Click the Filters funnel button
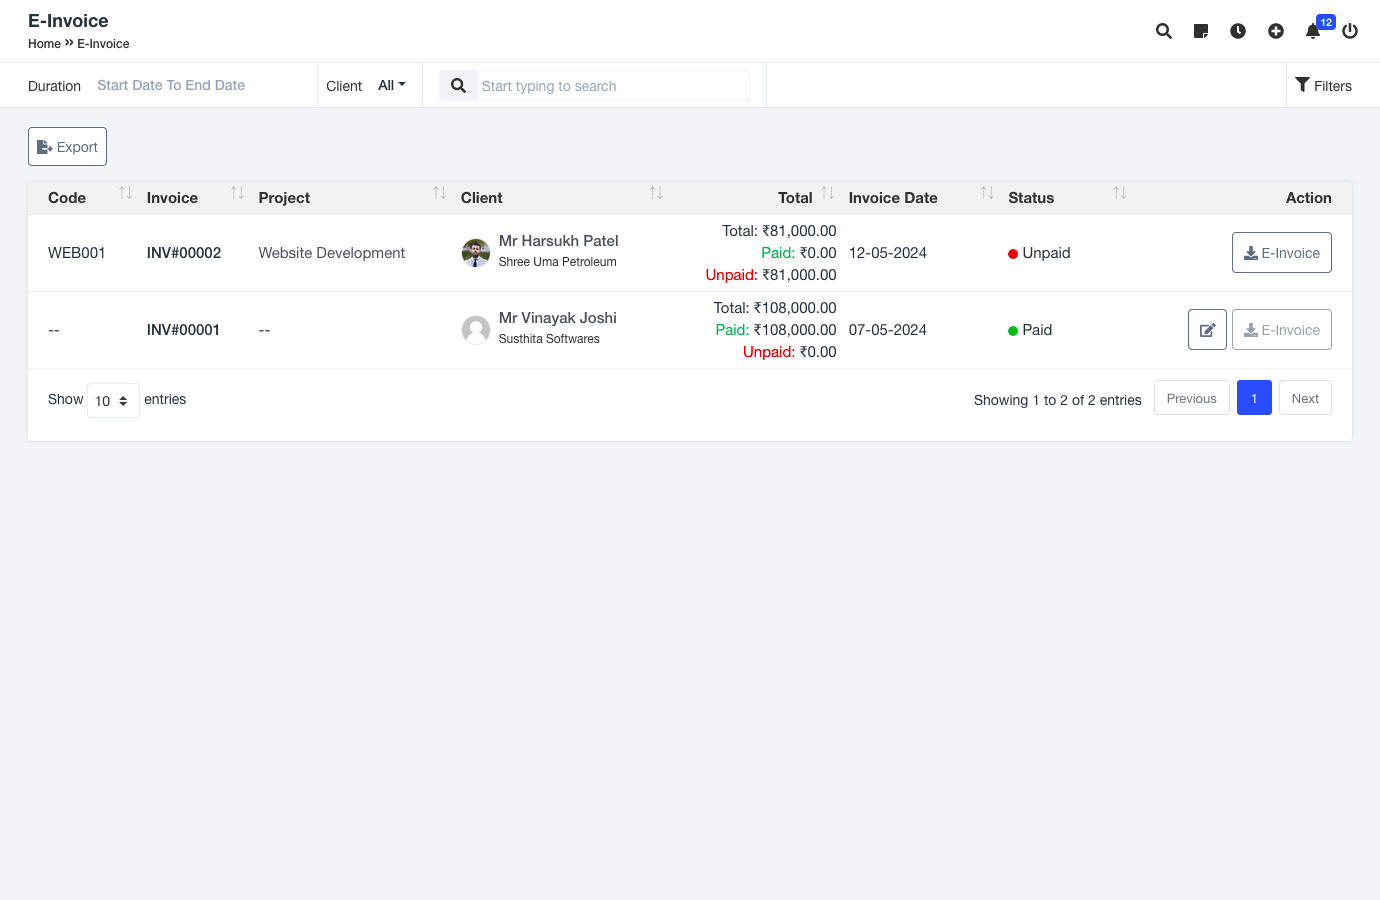The height and width of the screenshot is (900, 1380). (x=1323, y=86)
